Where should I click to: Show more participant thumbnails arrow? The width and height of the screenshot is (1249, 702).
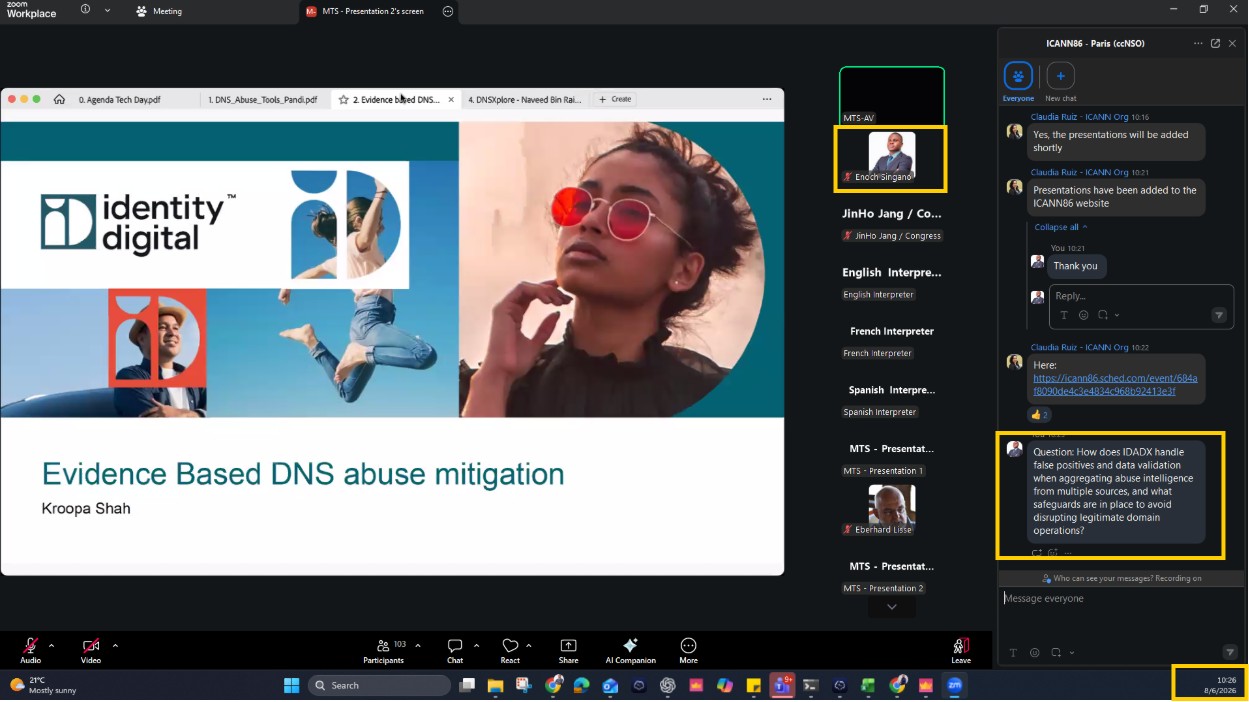point(891,606)
